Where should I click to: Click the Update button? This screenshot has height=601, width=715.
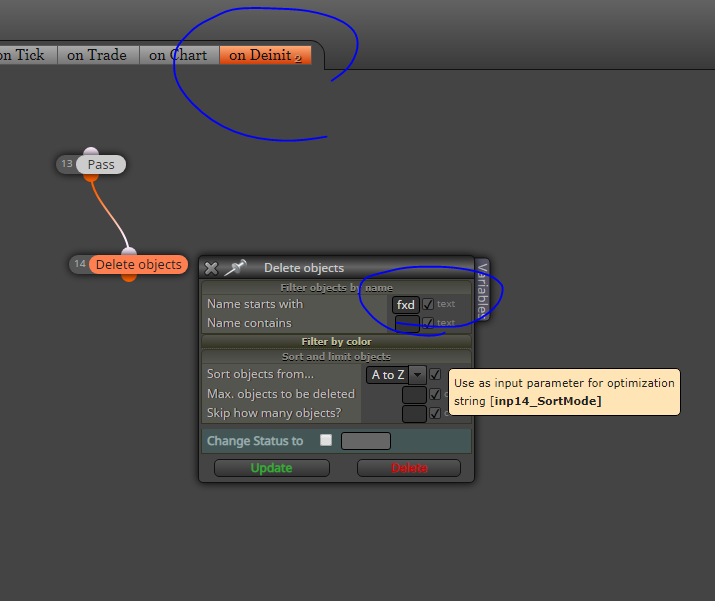272,468
